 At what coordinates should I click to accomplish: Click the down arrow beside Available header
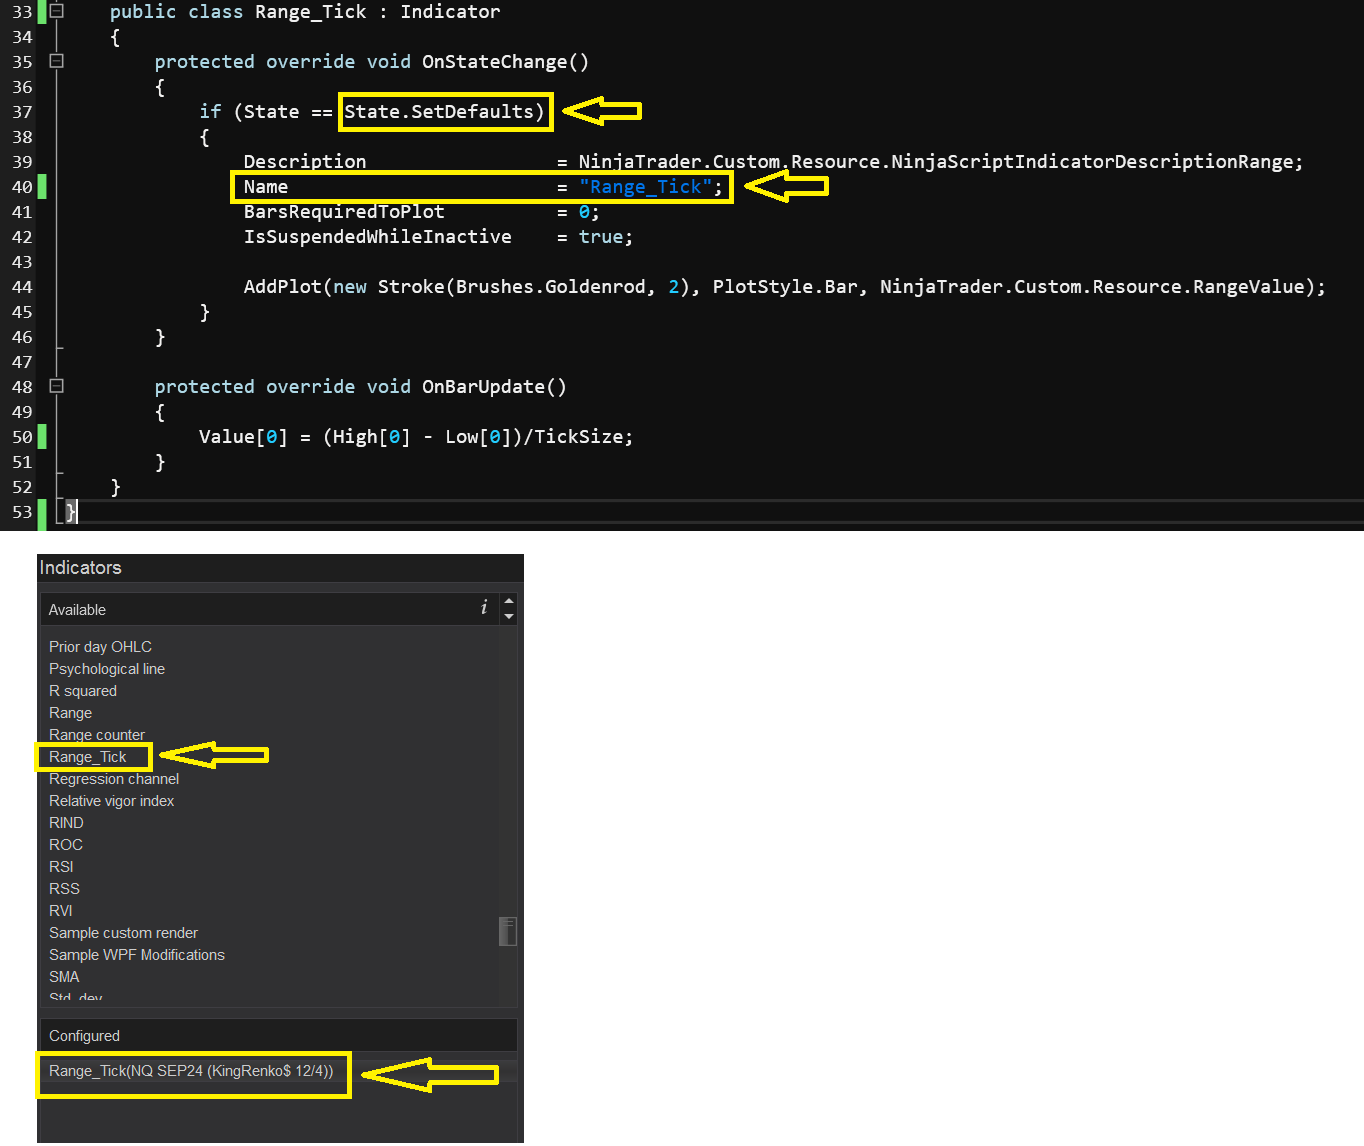pos(509,616)
